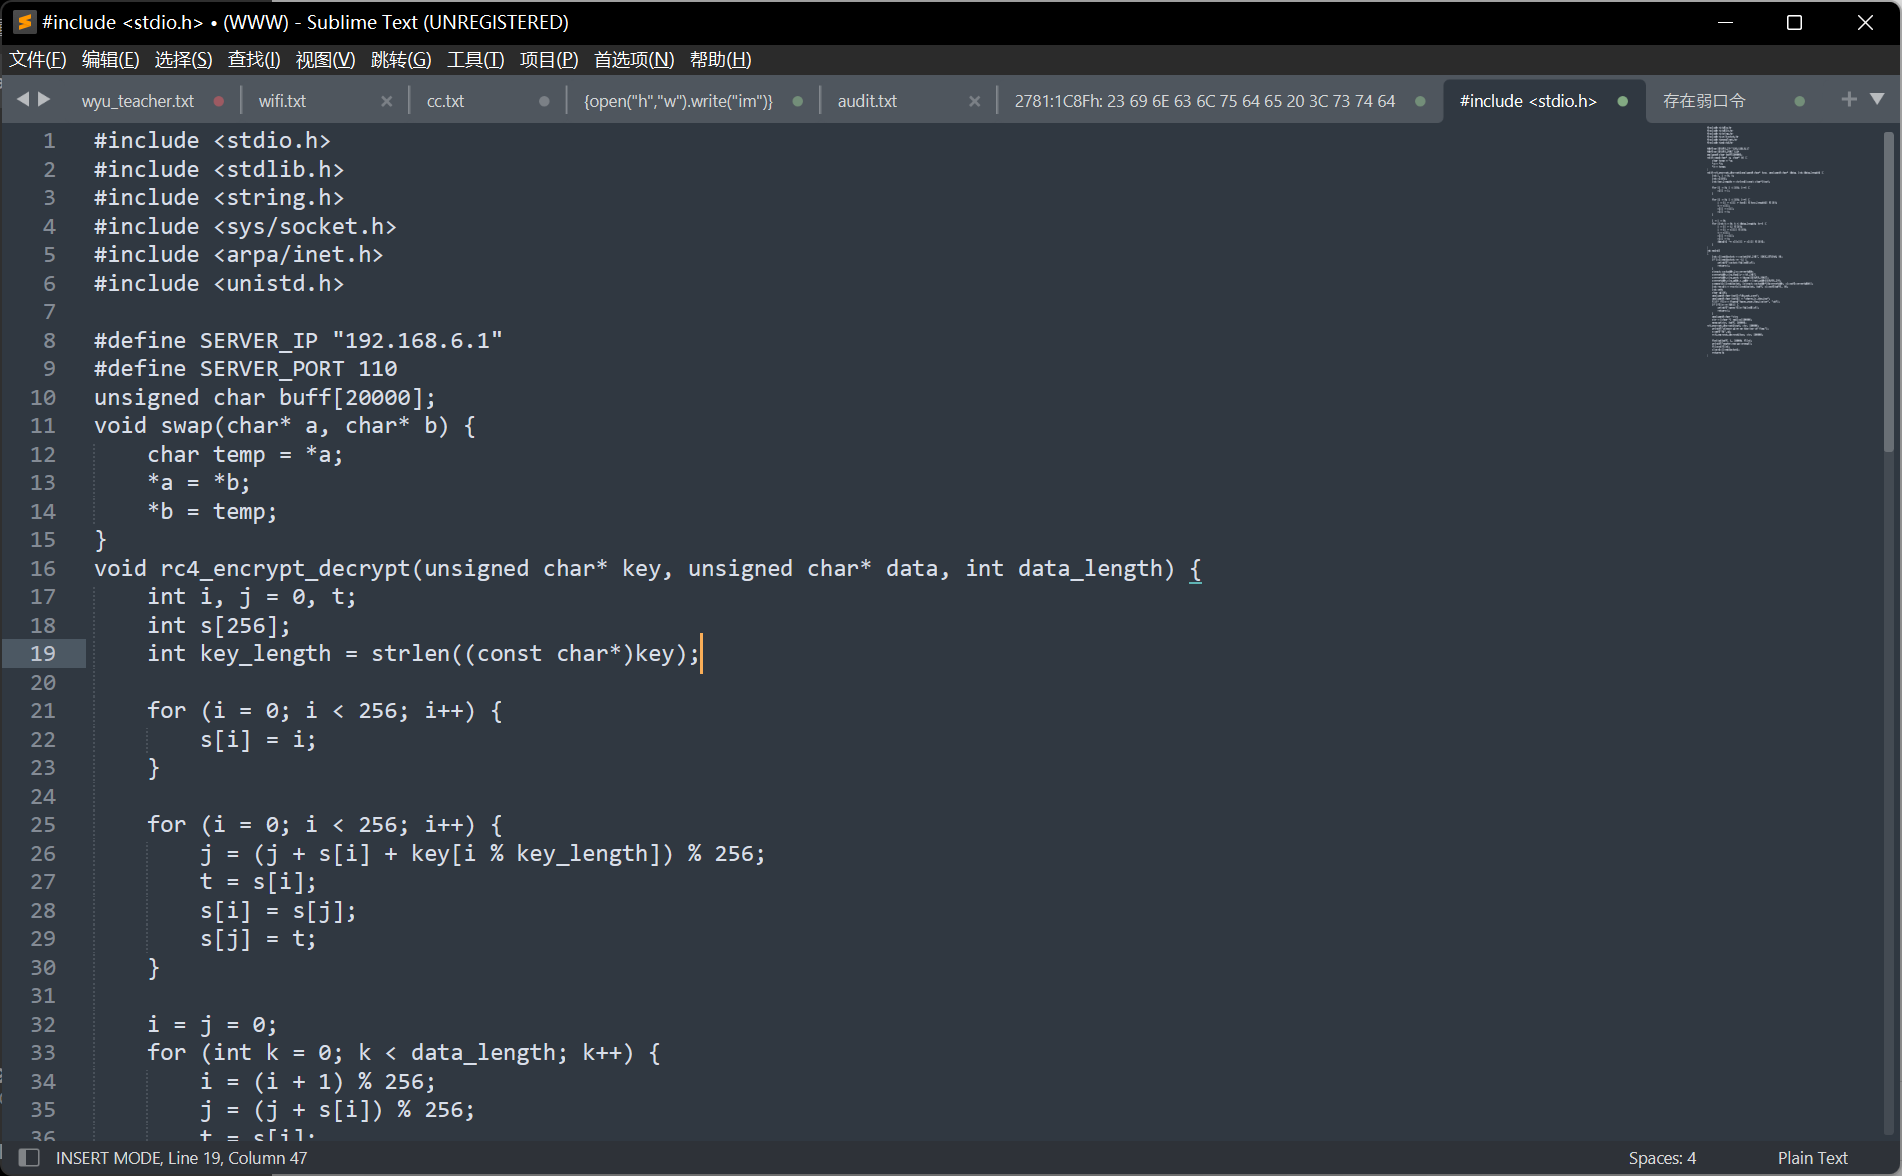Close the #include <stdio.h> tab via dot
Screen dimensions: 1902x1176
tap(1622, 101)
